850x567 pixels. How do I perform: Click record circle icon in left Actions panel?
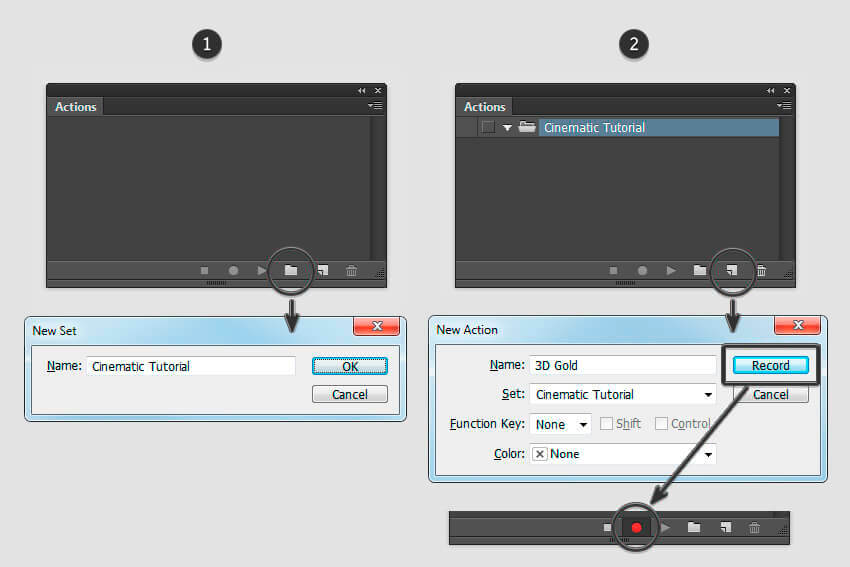pos(233,270)
